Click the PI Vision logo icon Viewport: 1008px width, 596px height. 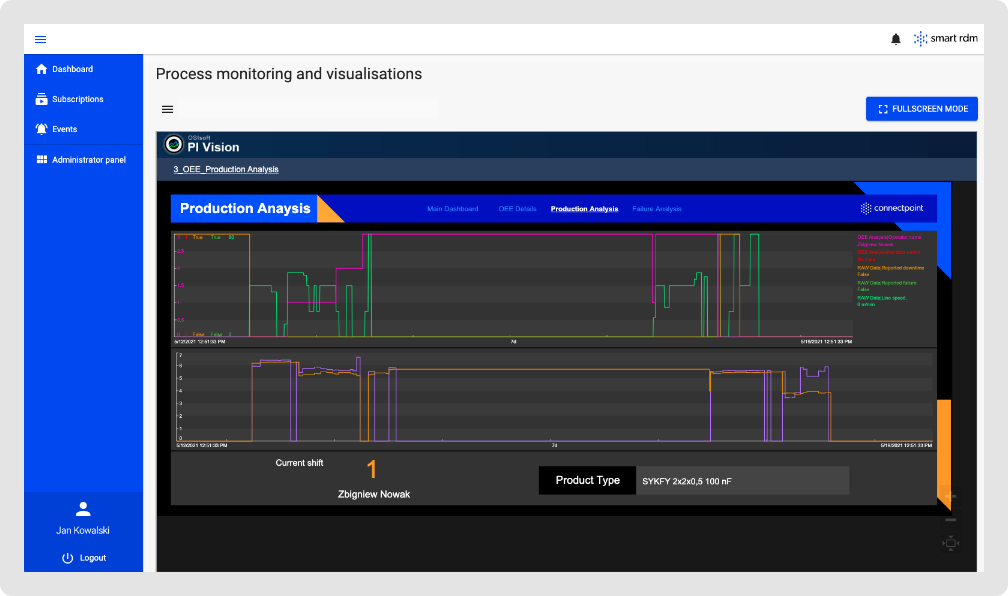click(x=173, y=144)
